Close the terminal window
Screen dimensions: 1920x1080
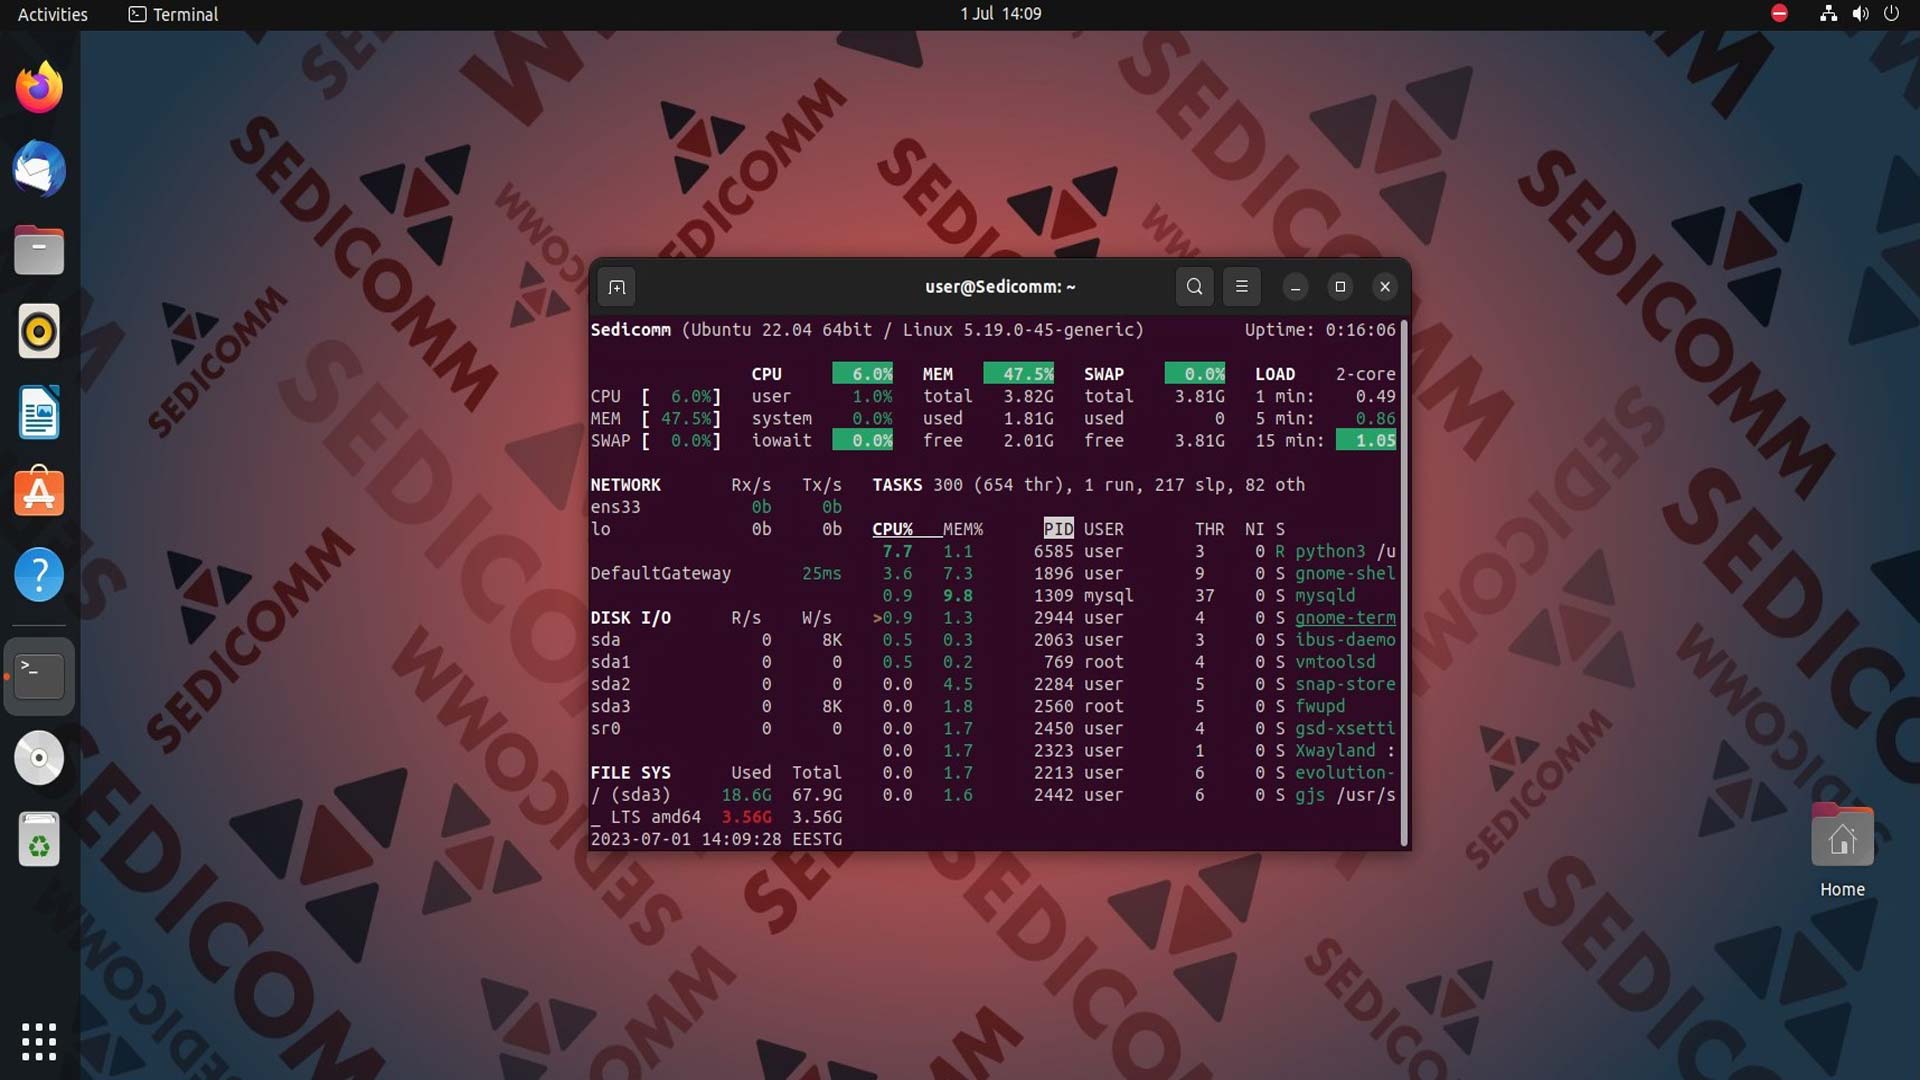pyautogui.click(x=1385, y=287)
